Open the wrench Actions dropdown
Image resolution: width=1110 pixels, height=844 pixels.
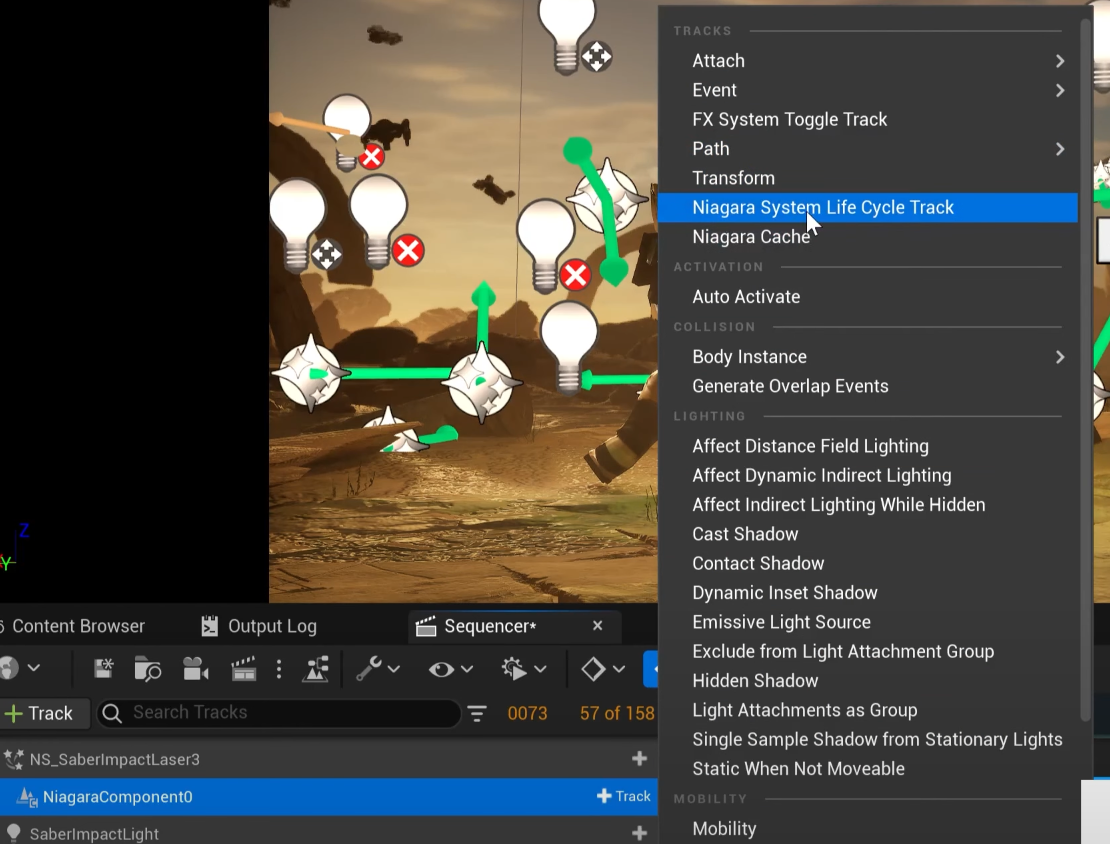378,669
